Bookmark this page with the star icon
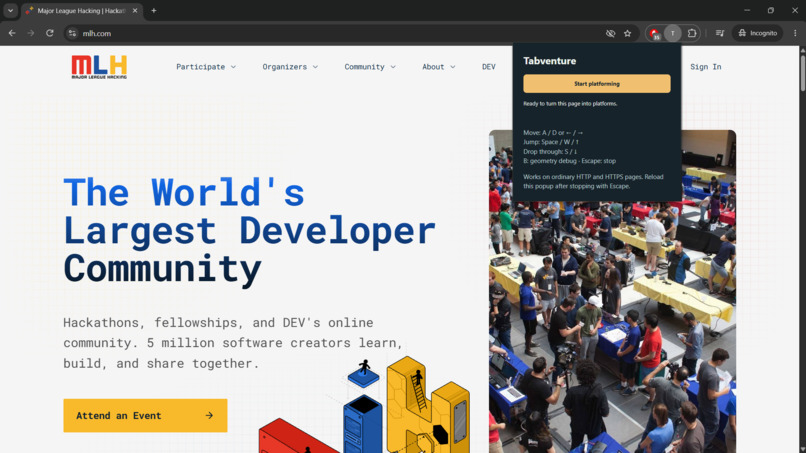Screen dimensions: 806x453 [x=628, y=33]
